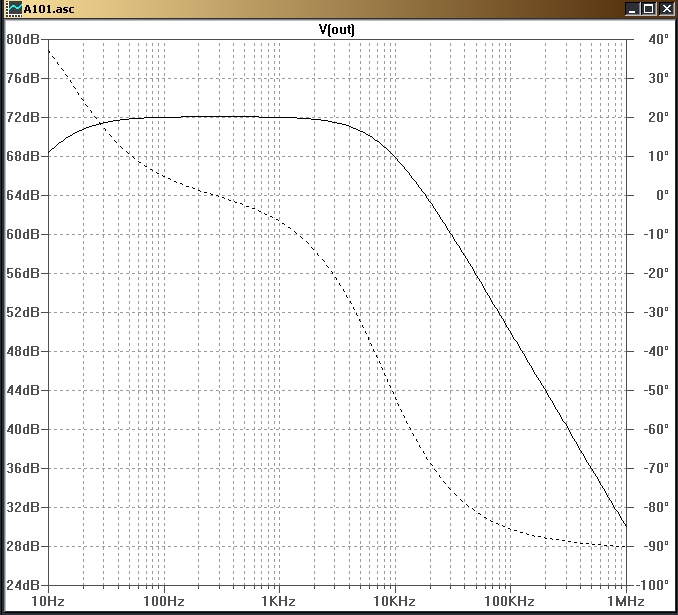Screen dimensions: 678x615
Task: Click the 48dB left axis label
Action: point(22,351)
